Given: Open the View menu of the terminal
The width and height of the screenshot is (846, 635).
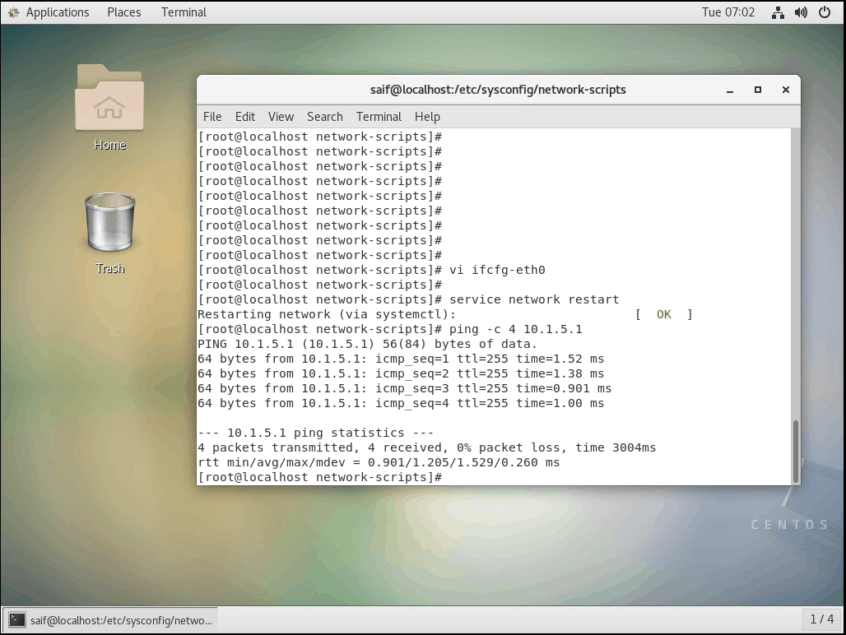Looking at the screenshot, I should (x=280, y=116).
